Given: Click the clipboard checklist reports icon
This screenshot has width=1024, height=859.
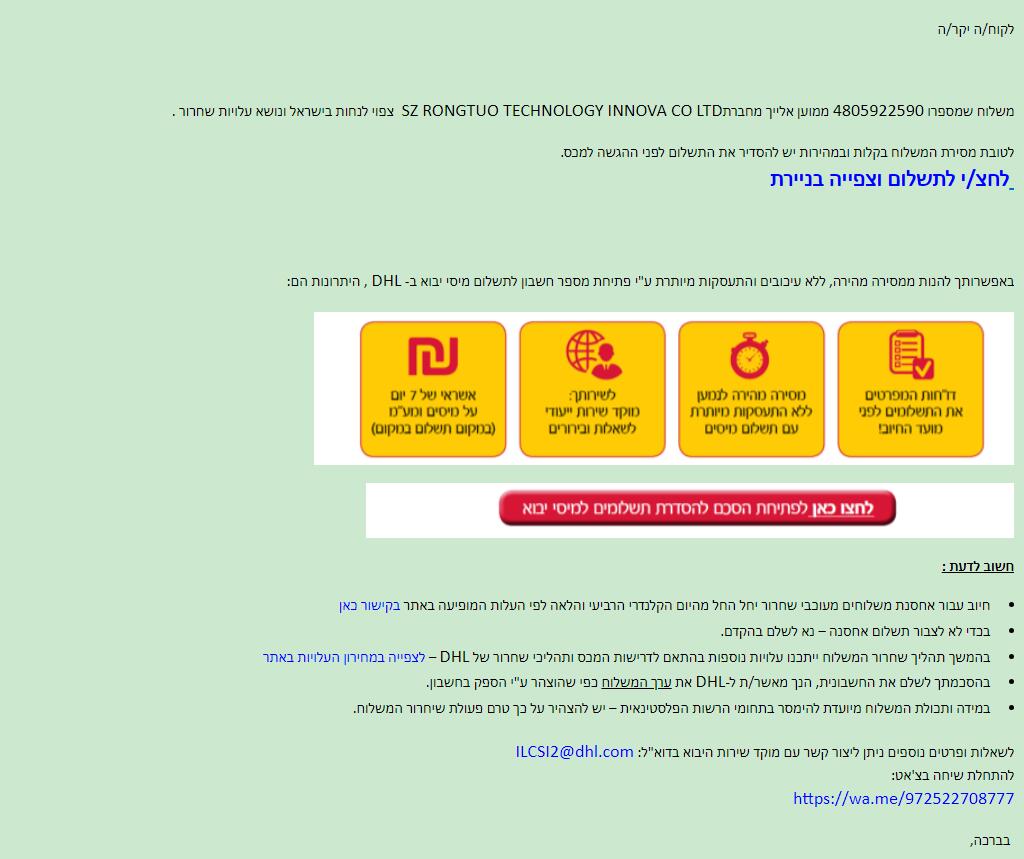Looking at the screenshot, I should tap(910, 354).
